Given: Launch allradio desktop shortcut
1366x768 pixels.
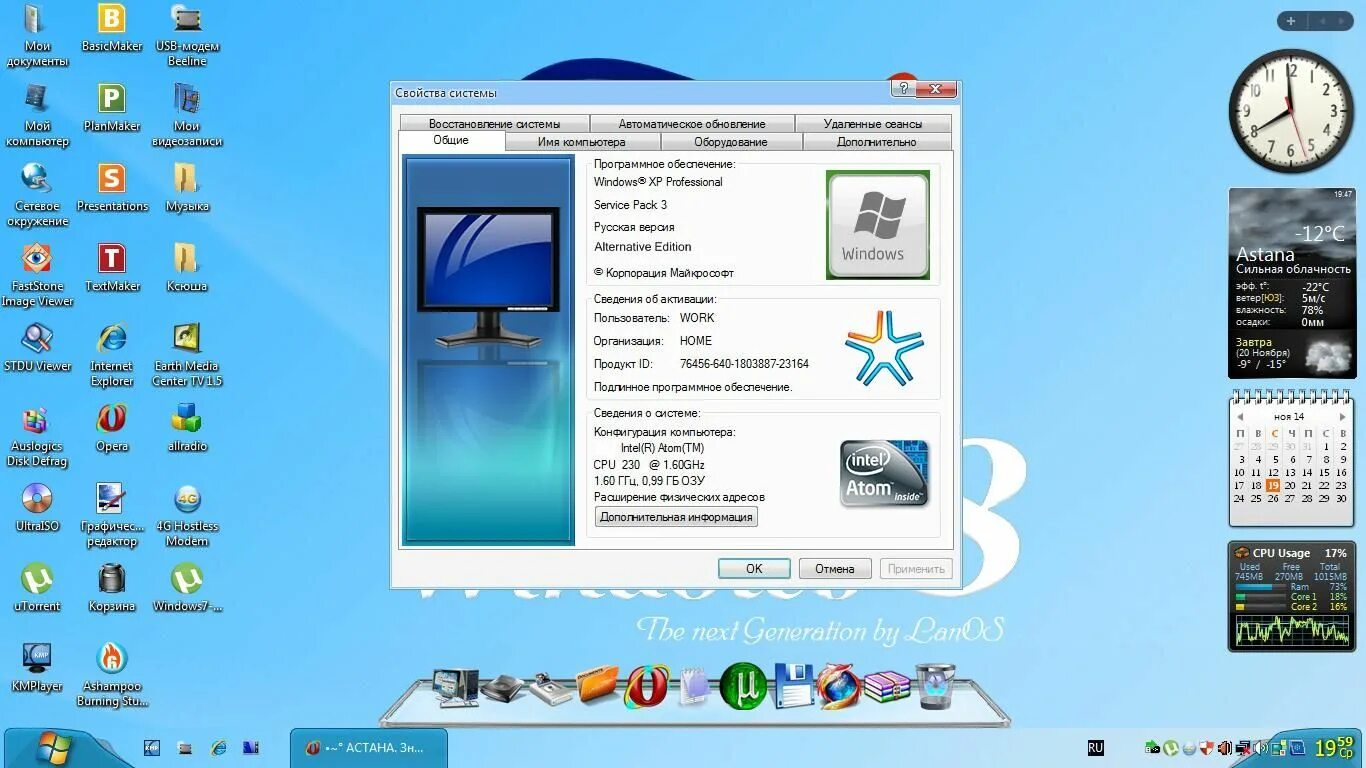Looking at the screenshot, I should point(187,429).
